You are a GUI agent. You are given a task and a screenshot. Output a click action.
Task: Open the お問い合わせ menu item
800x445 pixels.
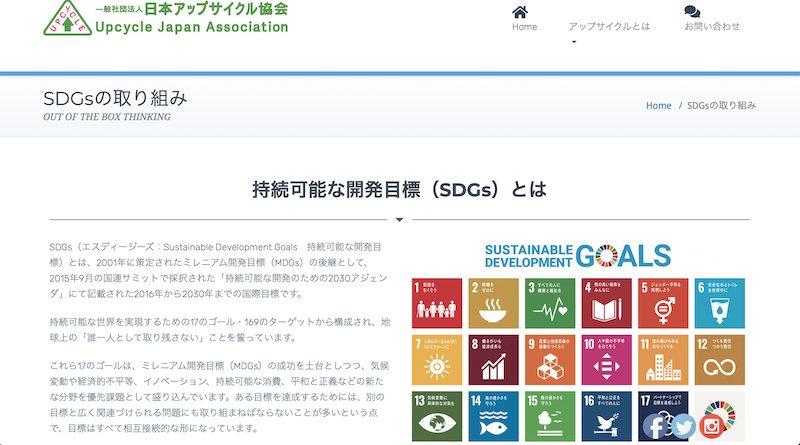click(x=712, y=26)
